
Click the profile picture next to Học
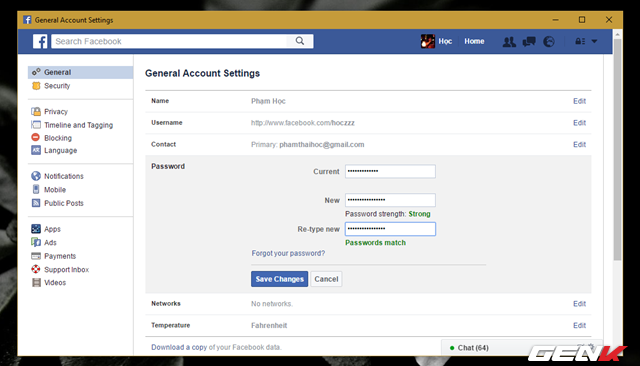[x=427, y=41]
